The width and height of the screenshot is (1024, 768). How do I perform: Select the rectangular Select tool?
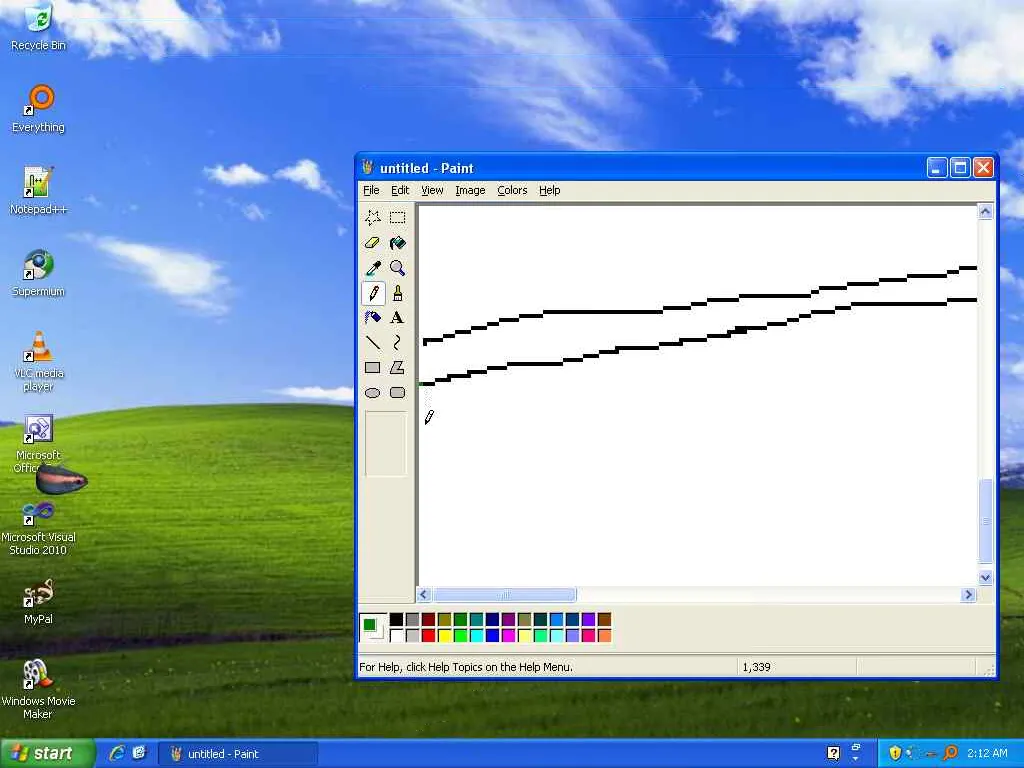click(x=397, y=217)
